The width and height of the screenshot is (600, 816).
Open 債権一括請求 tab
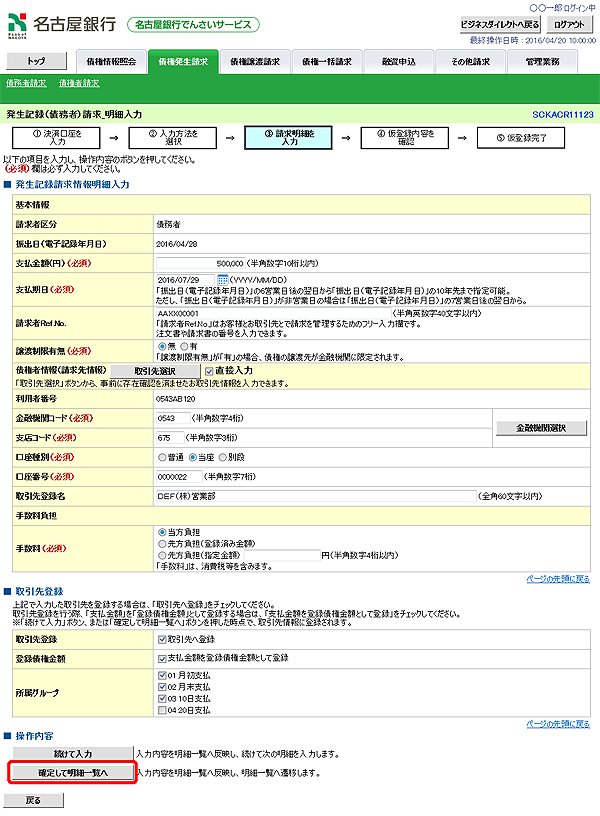326,62
